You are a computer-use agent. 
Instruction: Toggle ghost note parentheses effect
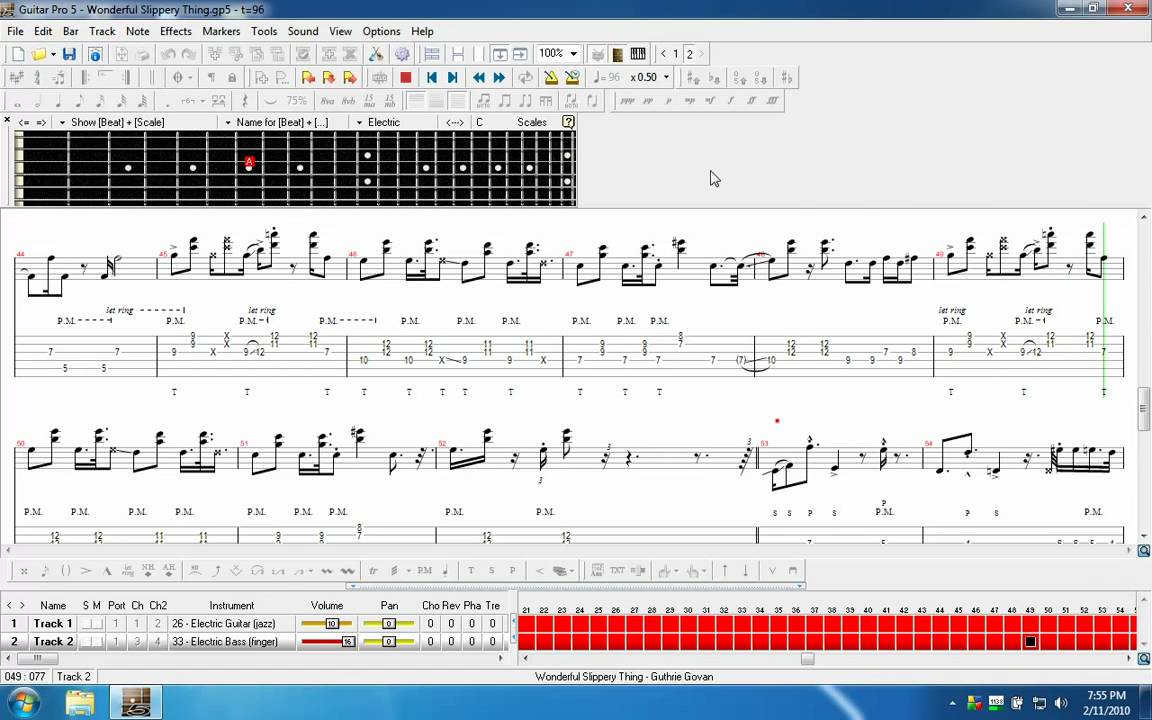point(65,571)
